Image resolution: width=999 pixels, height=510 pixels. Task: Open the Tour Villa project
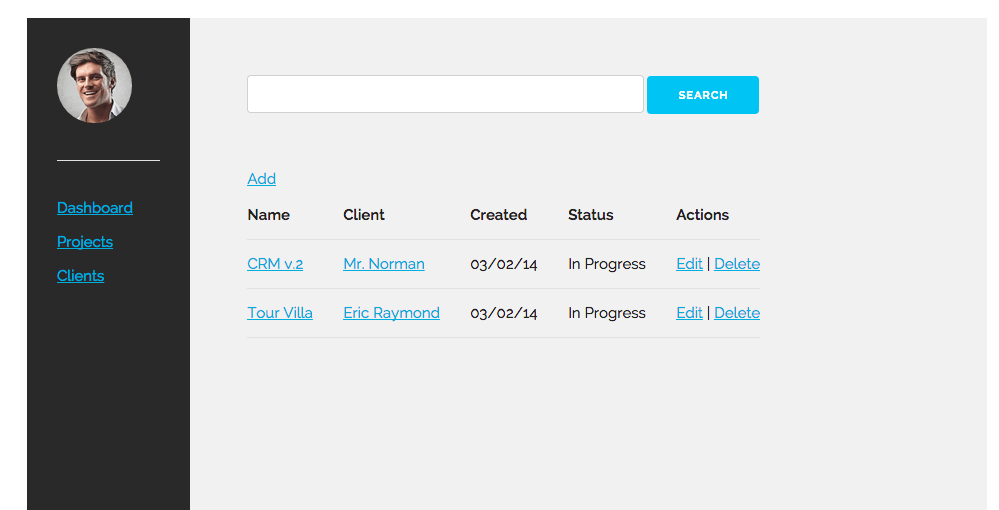point(280,313)
